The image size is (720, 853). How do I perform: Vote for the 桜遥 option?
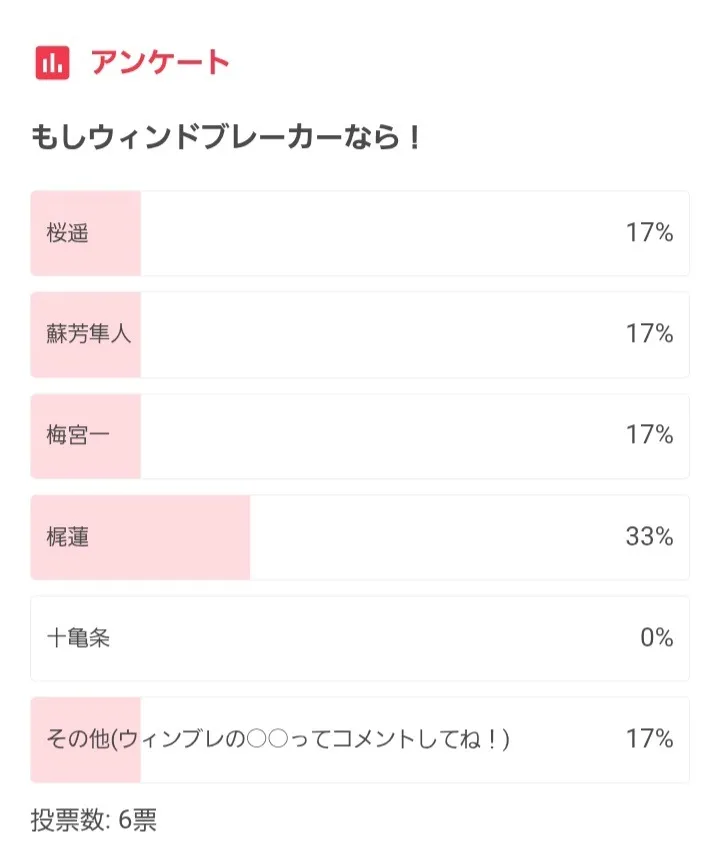click(68, 234)
